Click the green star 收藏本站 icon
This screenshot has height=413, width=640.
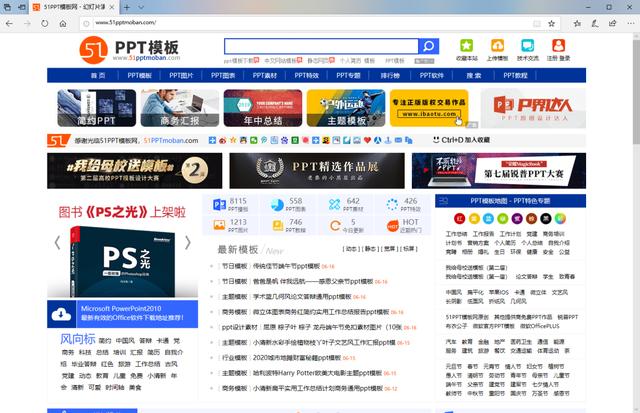[x=467, y=45]
